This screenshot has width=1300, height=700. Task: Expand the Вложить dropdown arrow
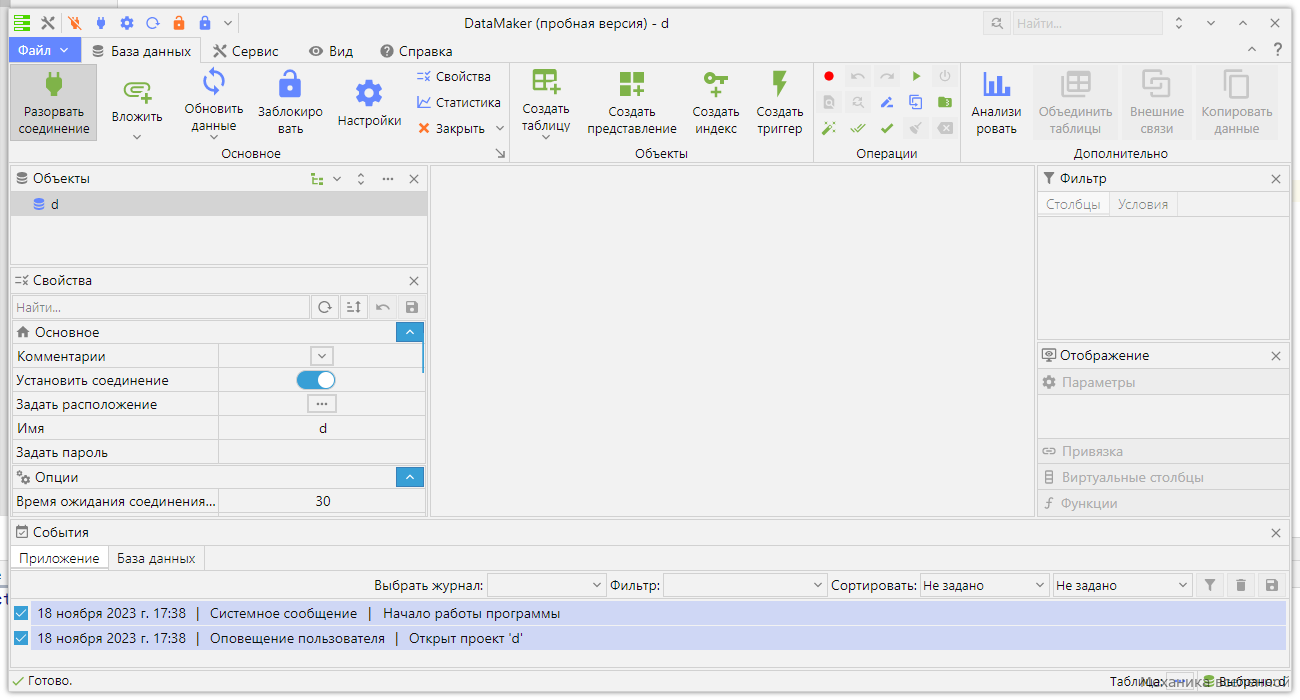point(137,136)
